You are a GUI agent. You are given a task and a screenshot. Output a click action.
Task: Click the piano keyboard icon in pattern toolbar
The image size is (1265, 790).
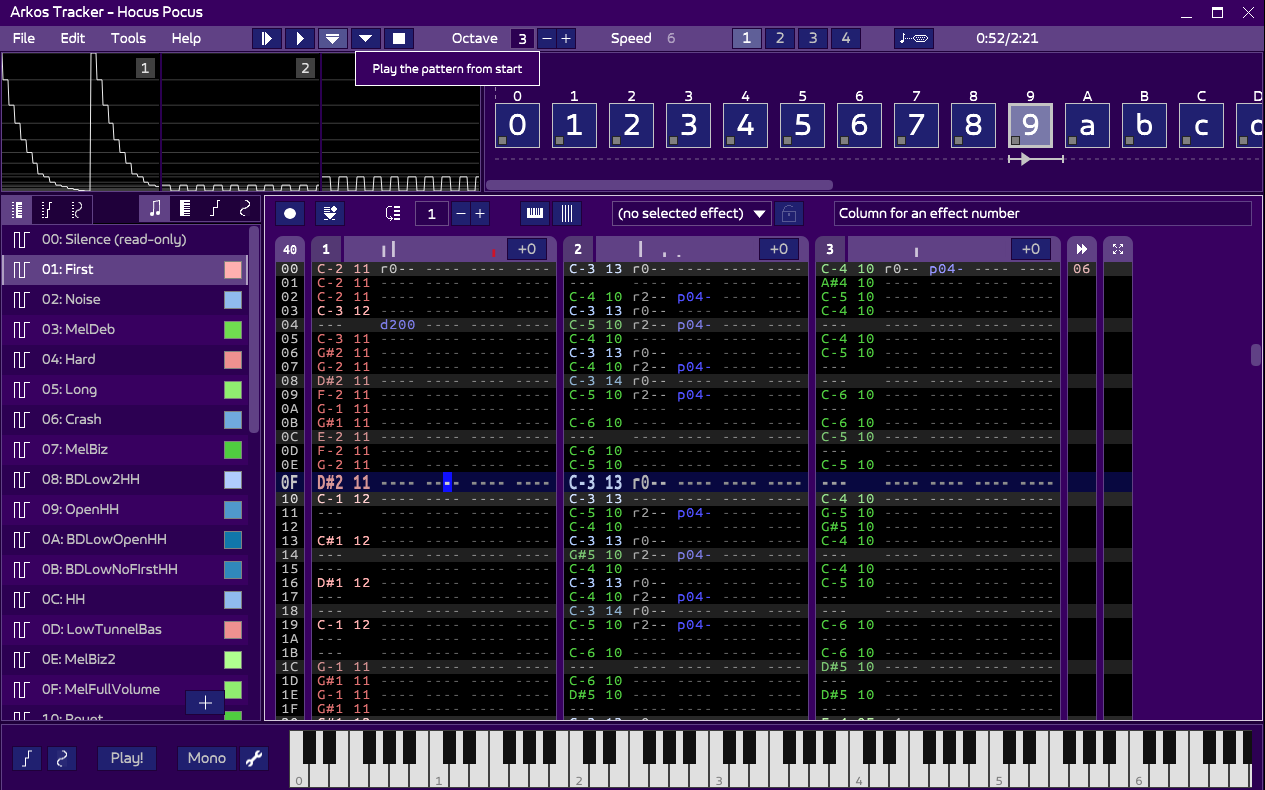pos(535,213)
